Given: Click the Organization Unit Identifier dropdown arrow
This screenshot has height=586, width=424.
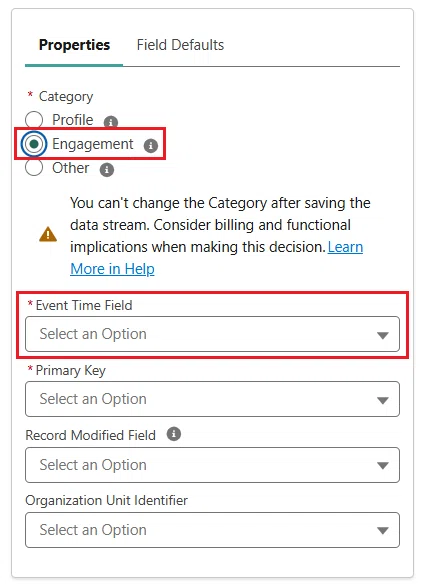Looking at the screenshot, I should pyautogui.click(x=383, y=531).
